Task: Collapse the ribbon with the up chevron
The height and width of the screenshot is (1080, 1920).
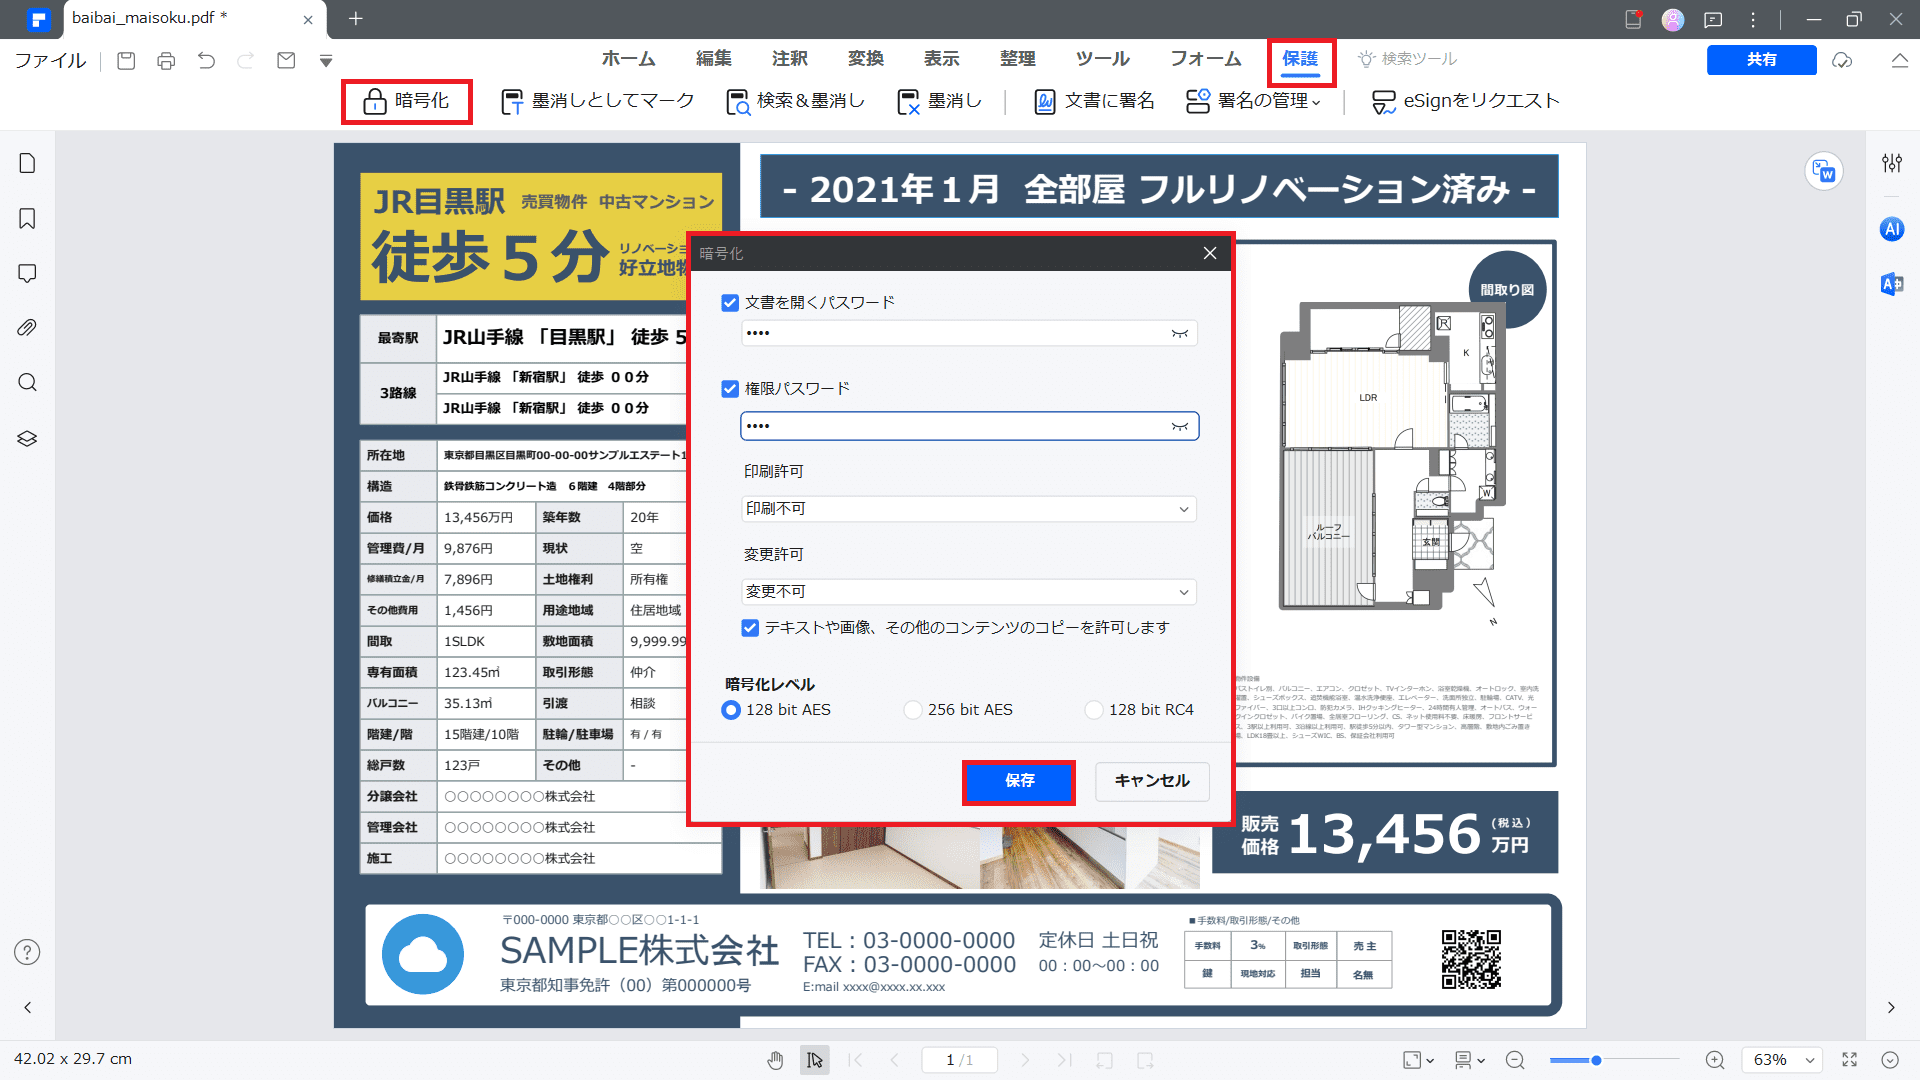Action: [1899, 61]
